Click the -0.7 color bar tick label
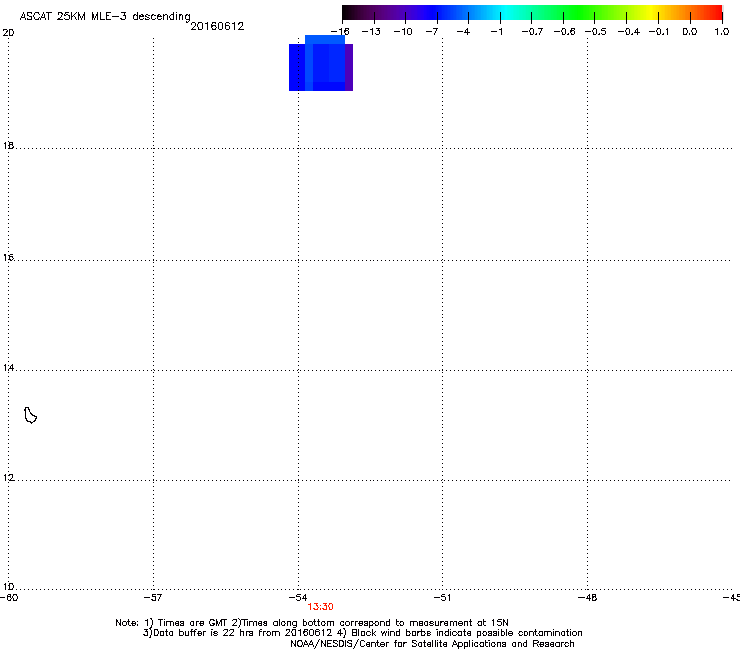This screenshot has width=740, height=650. (x=532, y=32)
